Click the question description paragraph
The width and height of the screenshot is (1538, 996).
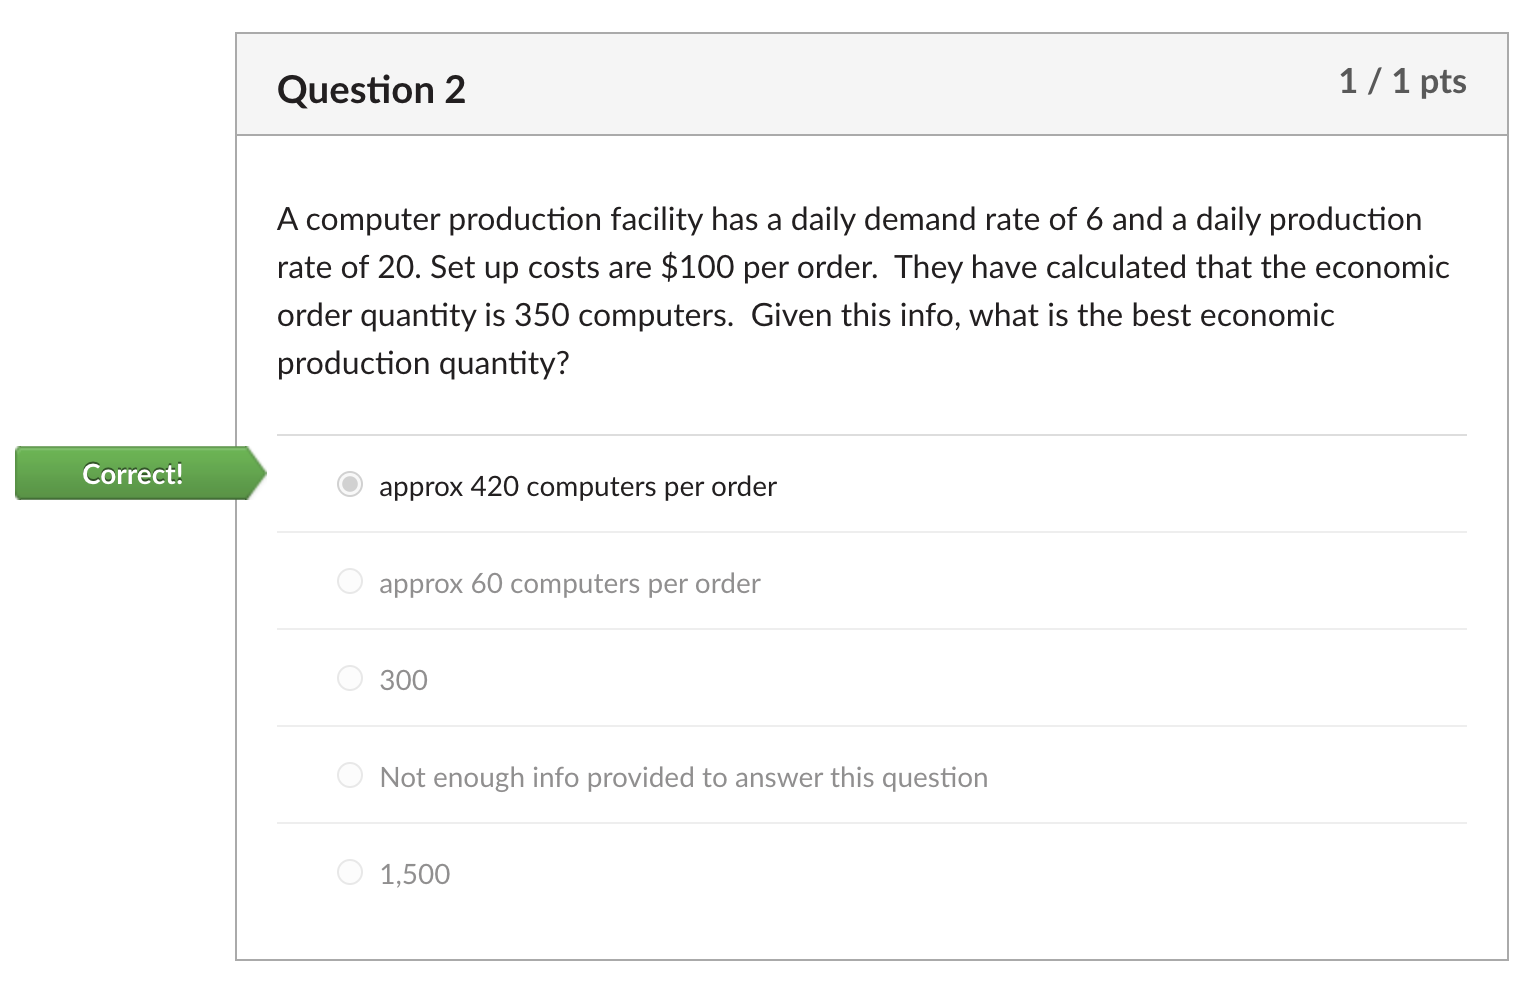862,290
